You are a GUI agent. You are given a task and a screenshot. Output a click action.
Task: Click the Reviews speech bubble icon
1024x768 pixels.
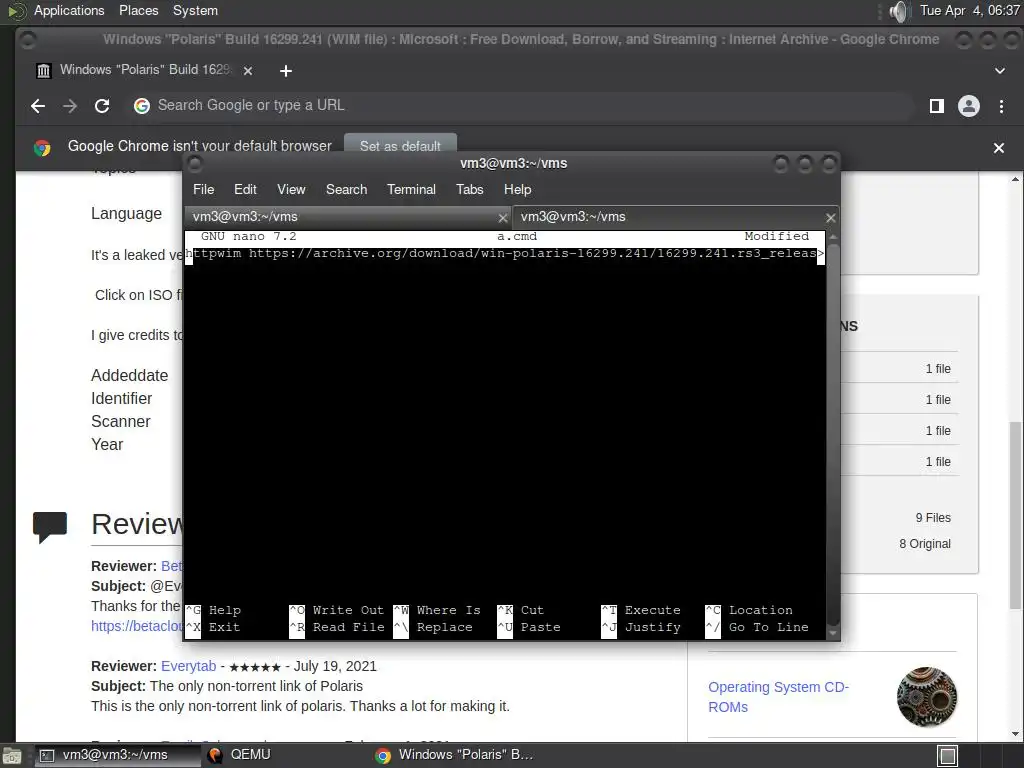coord(50,526)
